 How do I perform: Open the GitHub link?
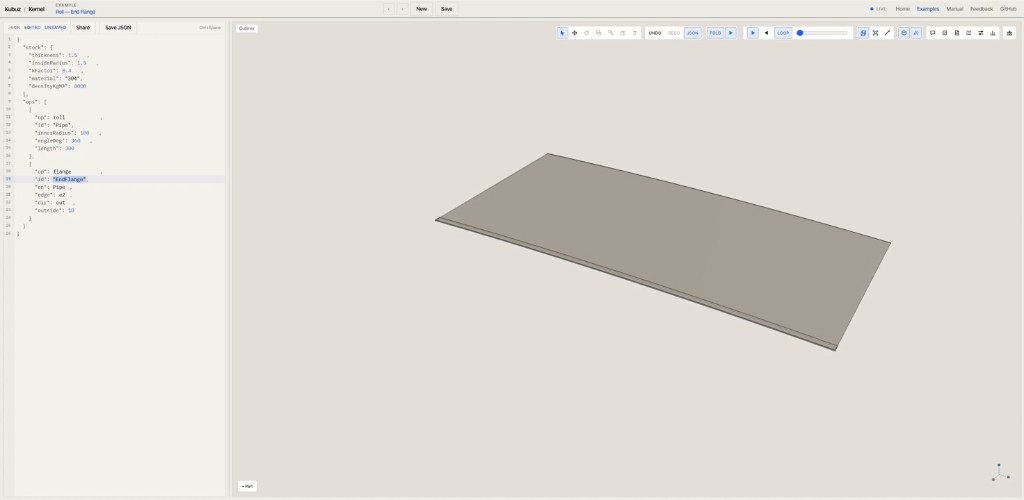[x=1008, y=9]
